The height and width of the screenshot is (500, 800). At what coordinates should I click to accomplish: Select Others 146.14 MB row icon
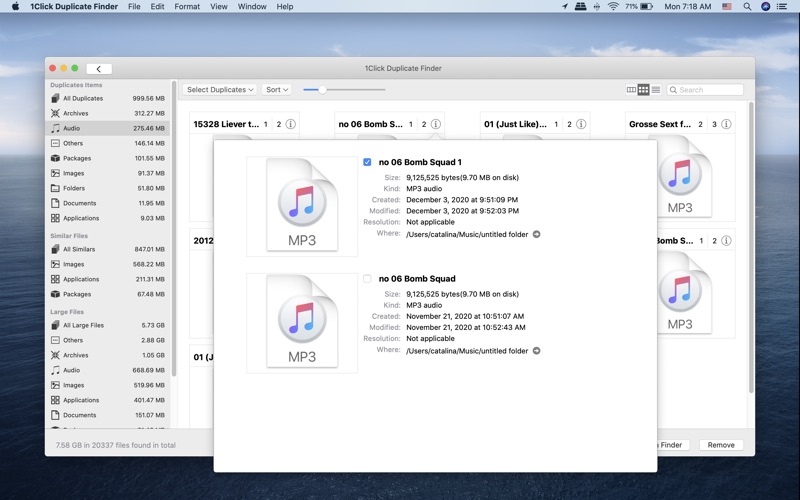coord(55,143)
